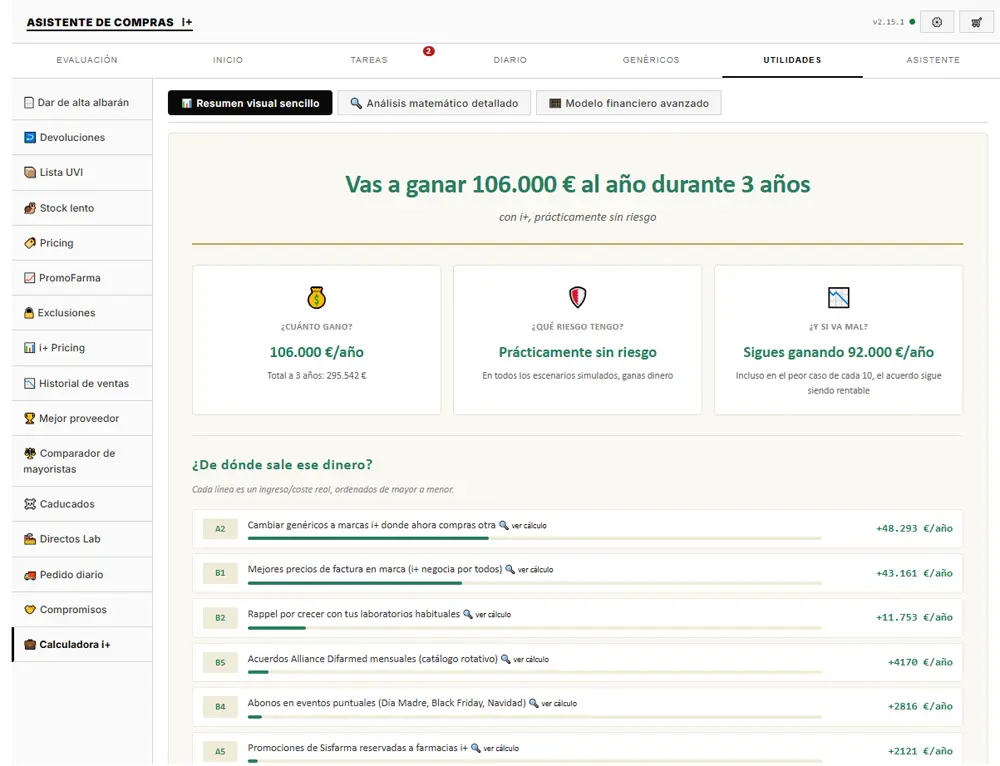Click the B1 row progress bar
Screen dimensions: 1000x766
[534, 584]
